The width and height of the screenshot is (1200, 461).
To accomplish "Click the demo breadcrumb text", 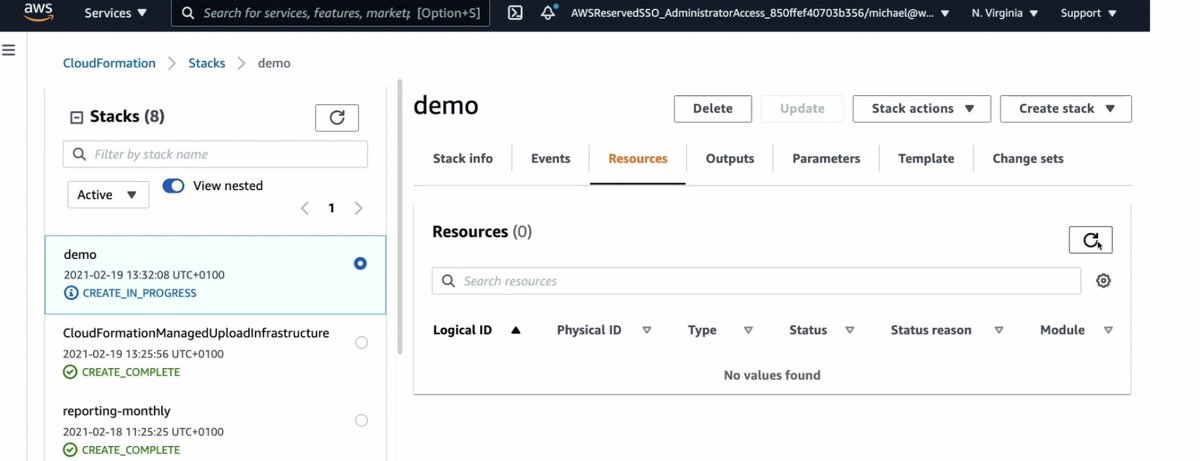I will tap(274, 63).
